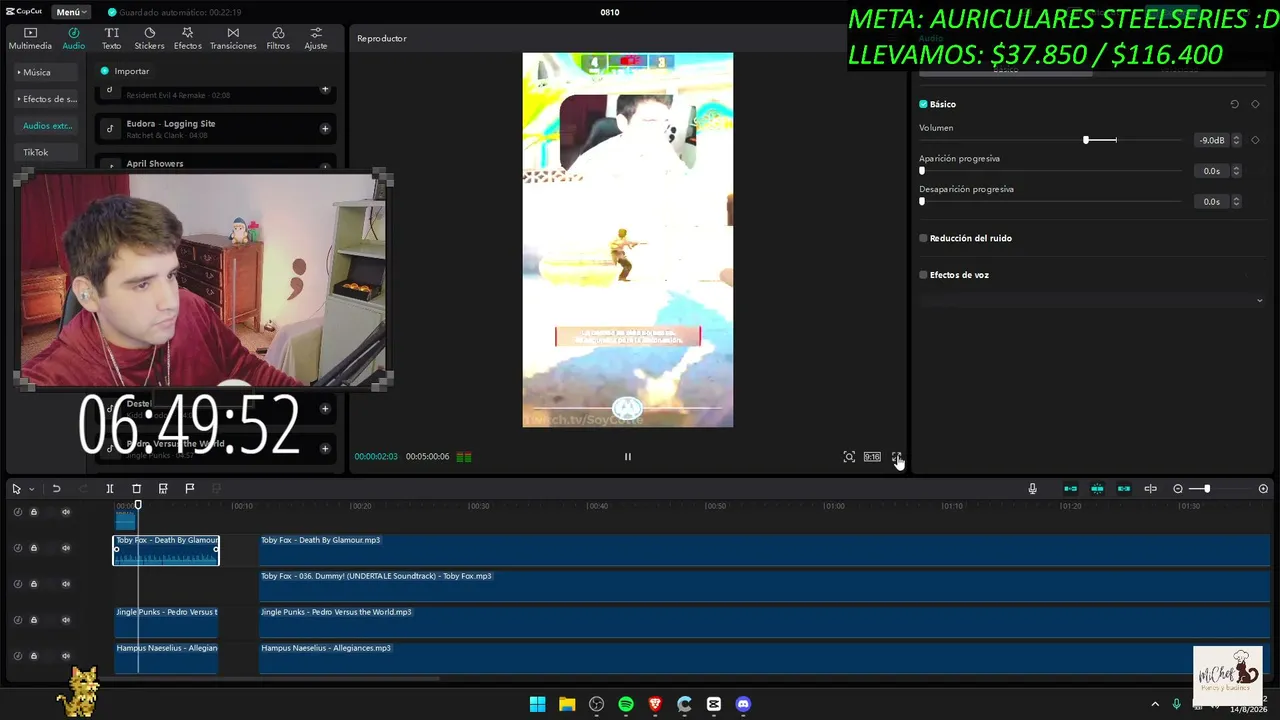Zoom out the timeline with the minus icon

pos(1178,489)
